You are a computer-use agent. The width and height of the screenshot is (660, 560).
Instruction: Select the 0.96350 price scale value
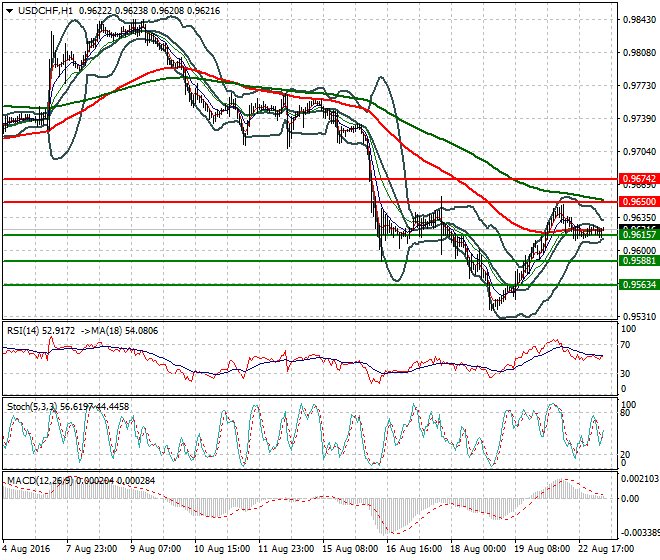pyautogui.click(x=639, y=218)
